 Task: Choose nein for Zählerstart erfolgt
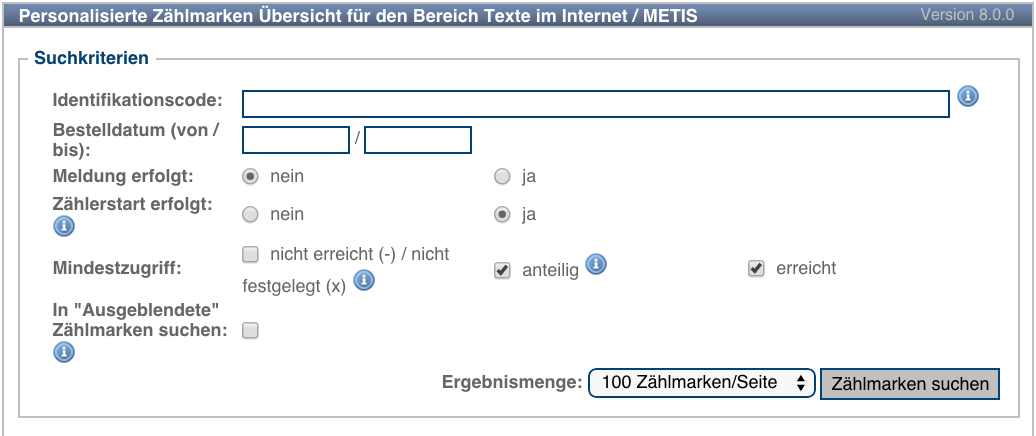pyautogui.click(x=250, y=215)
